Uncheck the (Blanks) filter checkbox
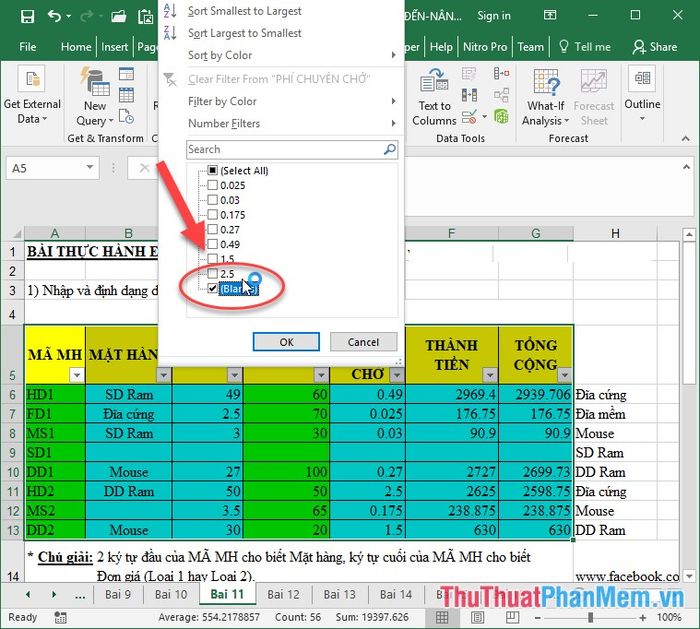This screenshot has height=629, width=700. pos(211,288)
